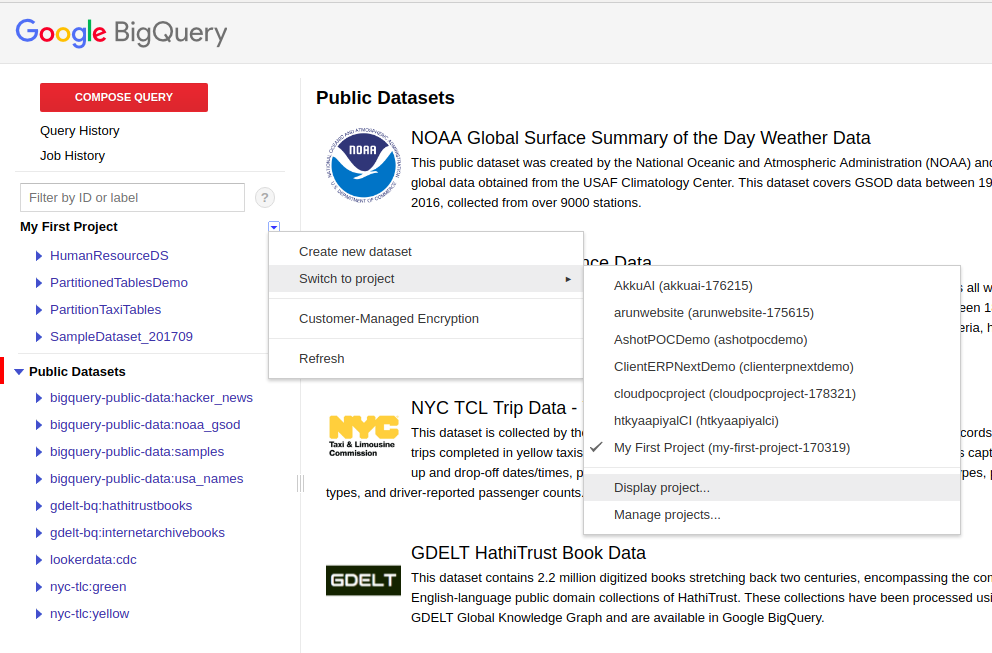The image size is (992, 653).
Task: Select Refresh in the context menu
Action: (321, 358)
